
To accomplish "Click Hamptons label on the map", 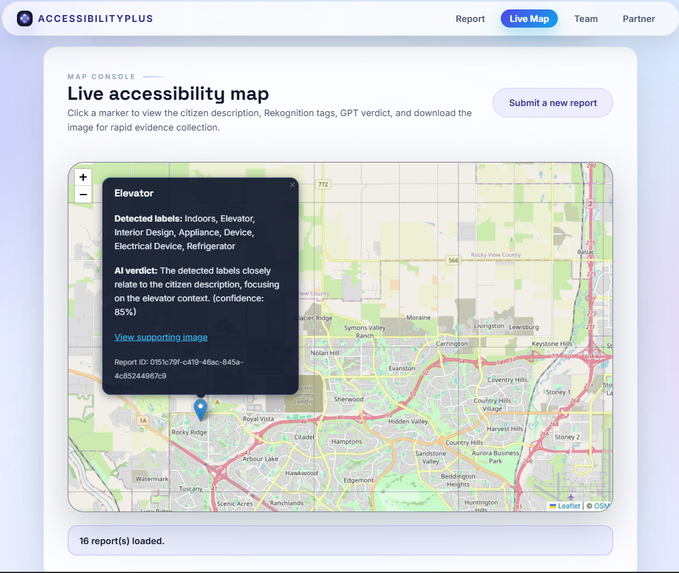I will click(x=346, y=442).
